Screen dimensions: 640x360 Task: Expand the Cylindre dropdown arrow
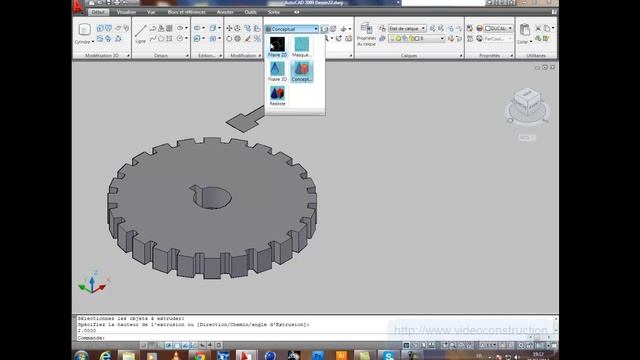[x=93, y=42]
